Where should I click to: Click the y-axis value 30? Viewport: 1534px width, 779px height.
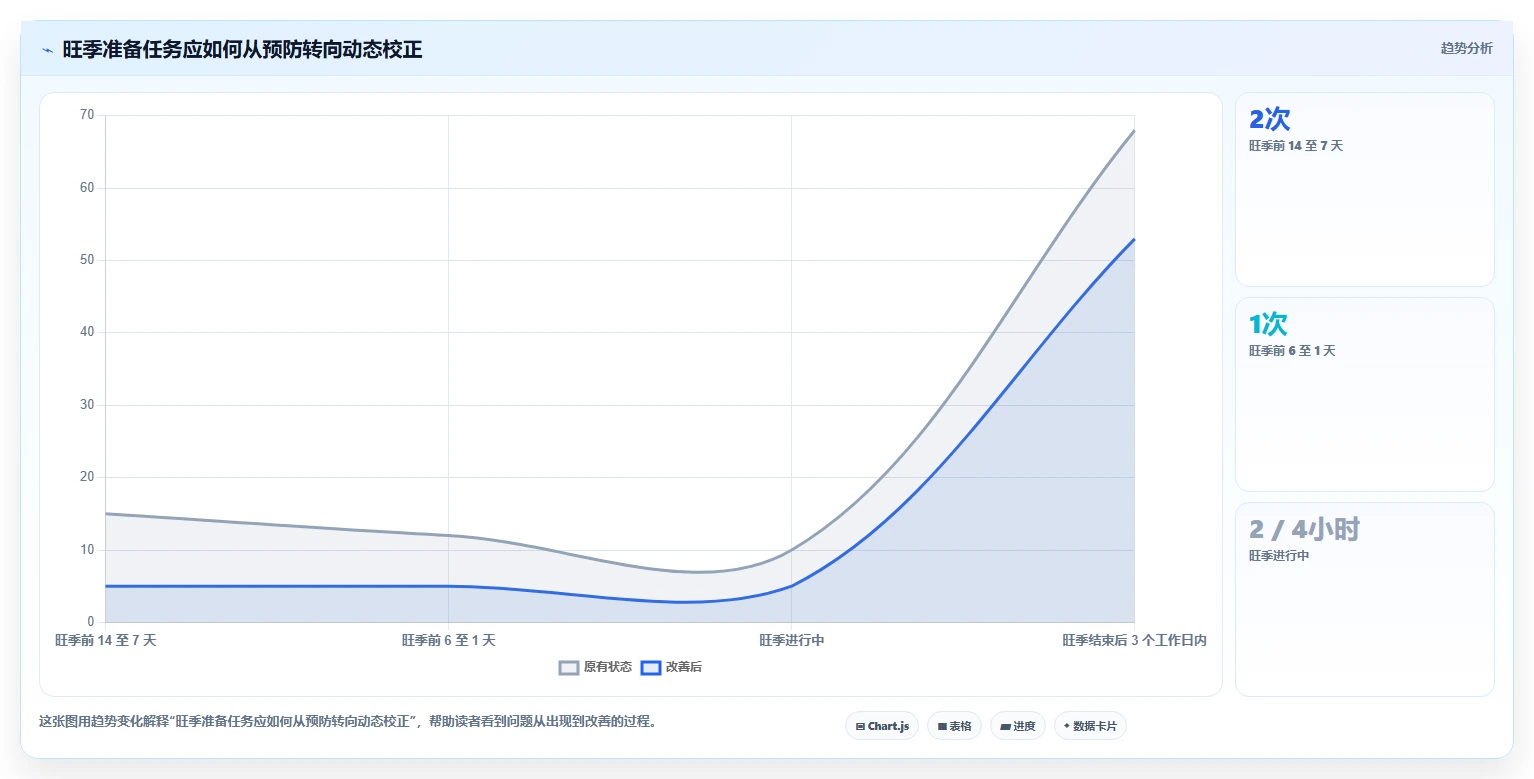87,405
